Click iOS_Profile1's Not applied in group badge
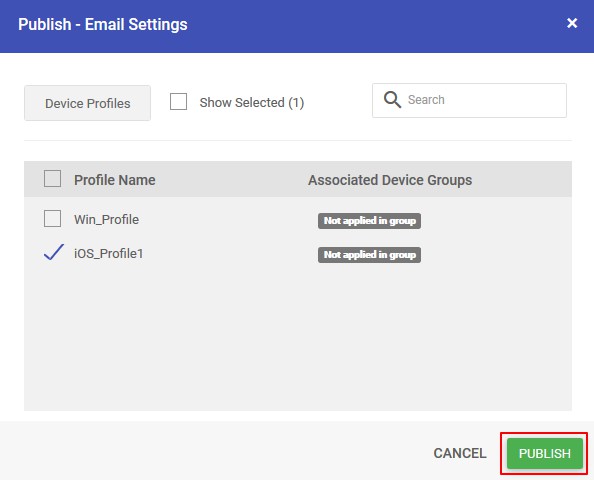 [369, 255]
